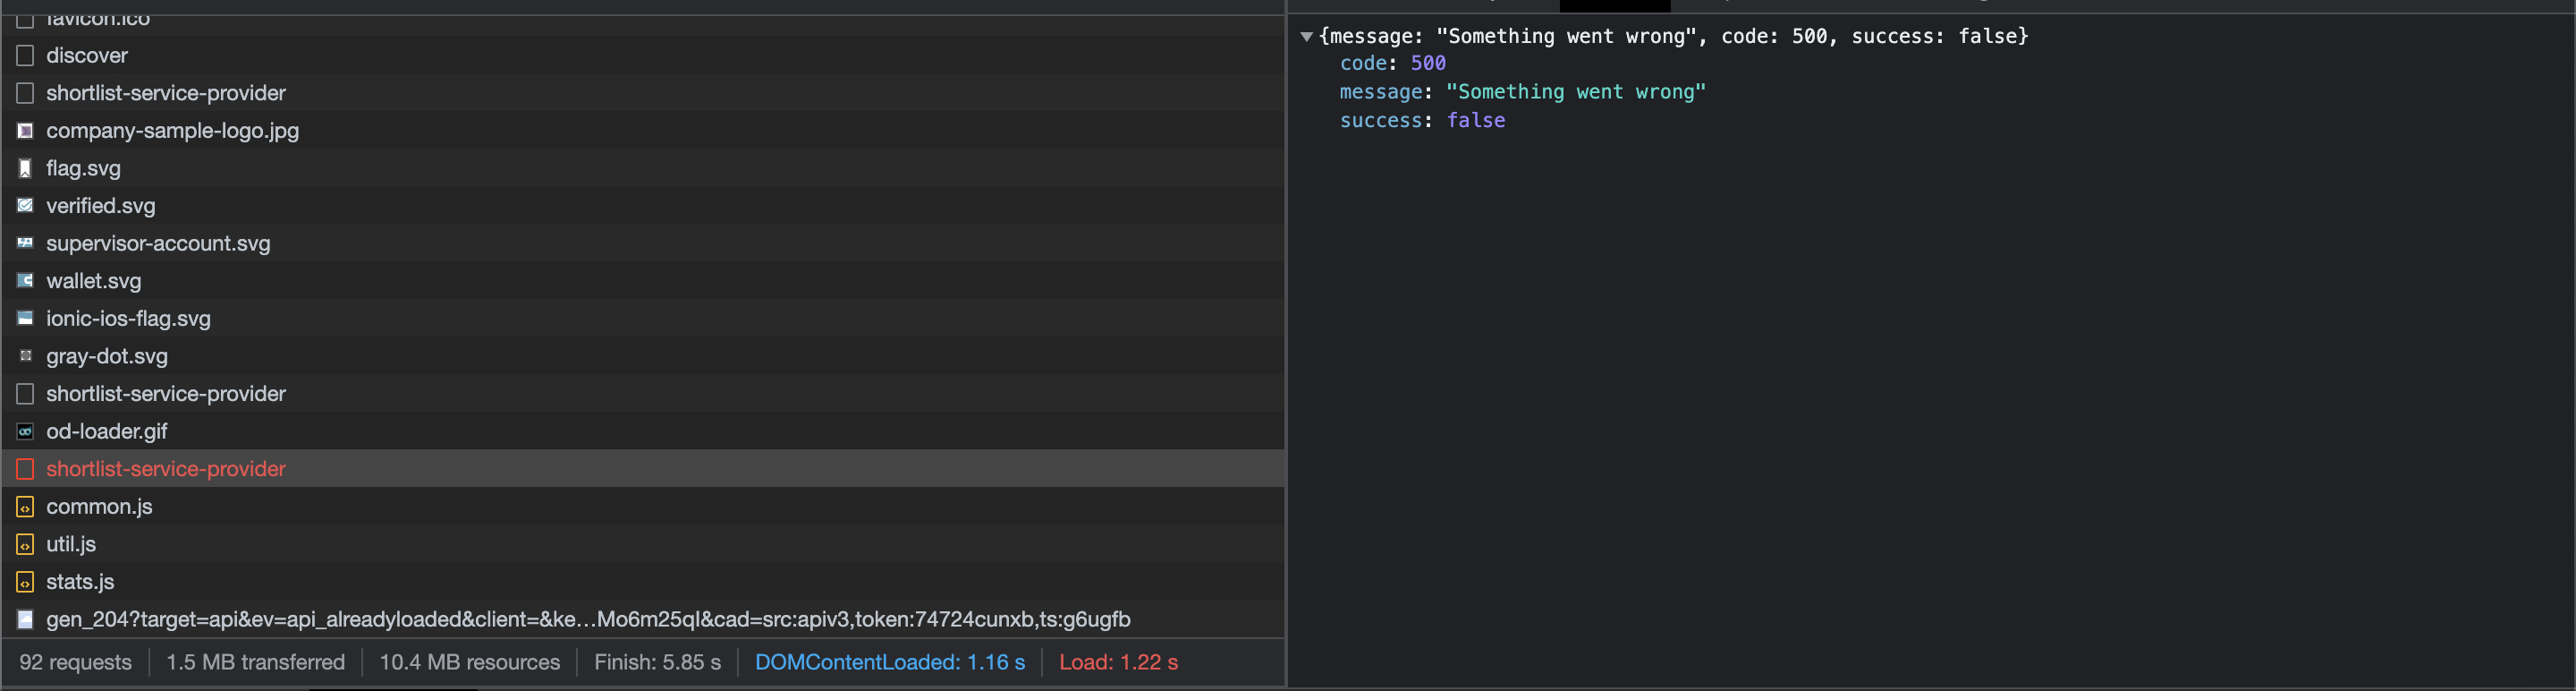The image size is (2576, 691).
Task: Click the script icon beside stats.js
Action: tap(25, 582)
